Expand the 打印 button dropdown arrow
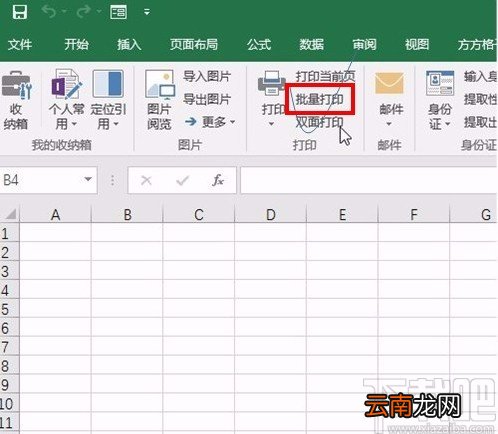The image size is (498, 434). 271,124
